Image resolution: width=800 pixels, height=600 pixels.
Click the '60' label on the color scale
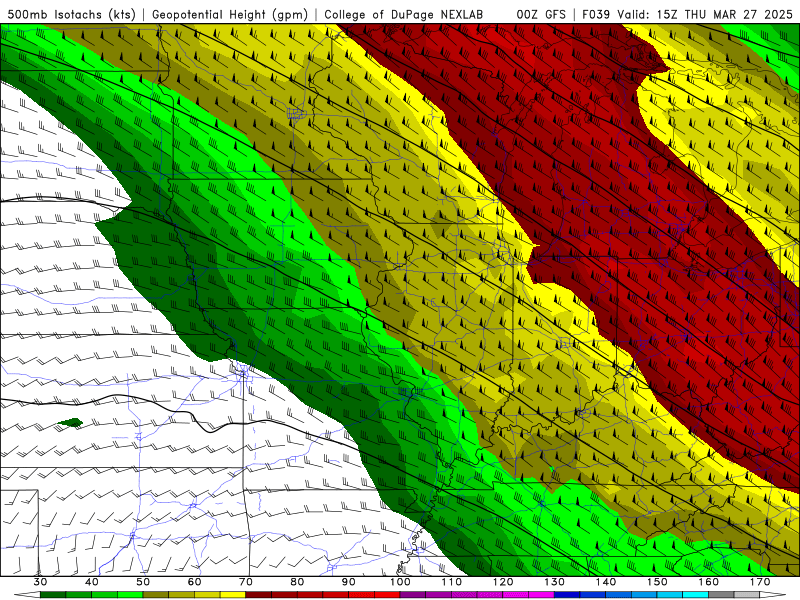[x=194, y=582]
